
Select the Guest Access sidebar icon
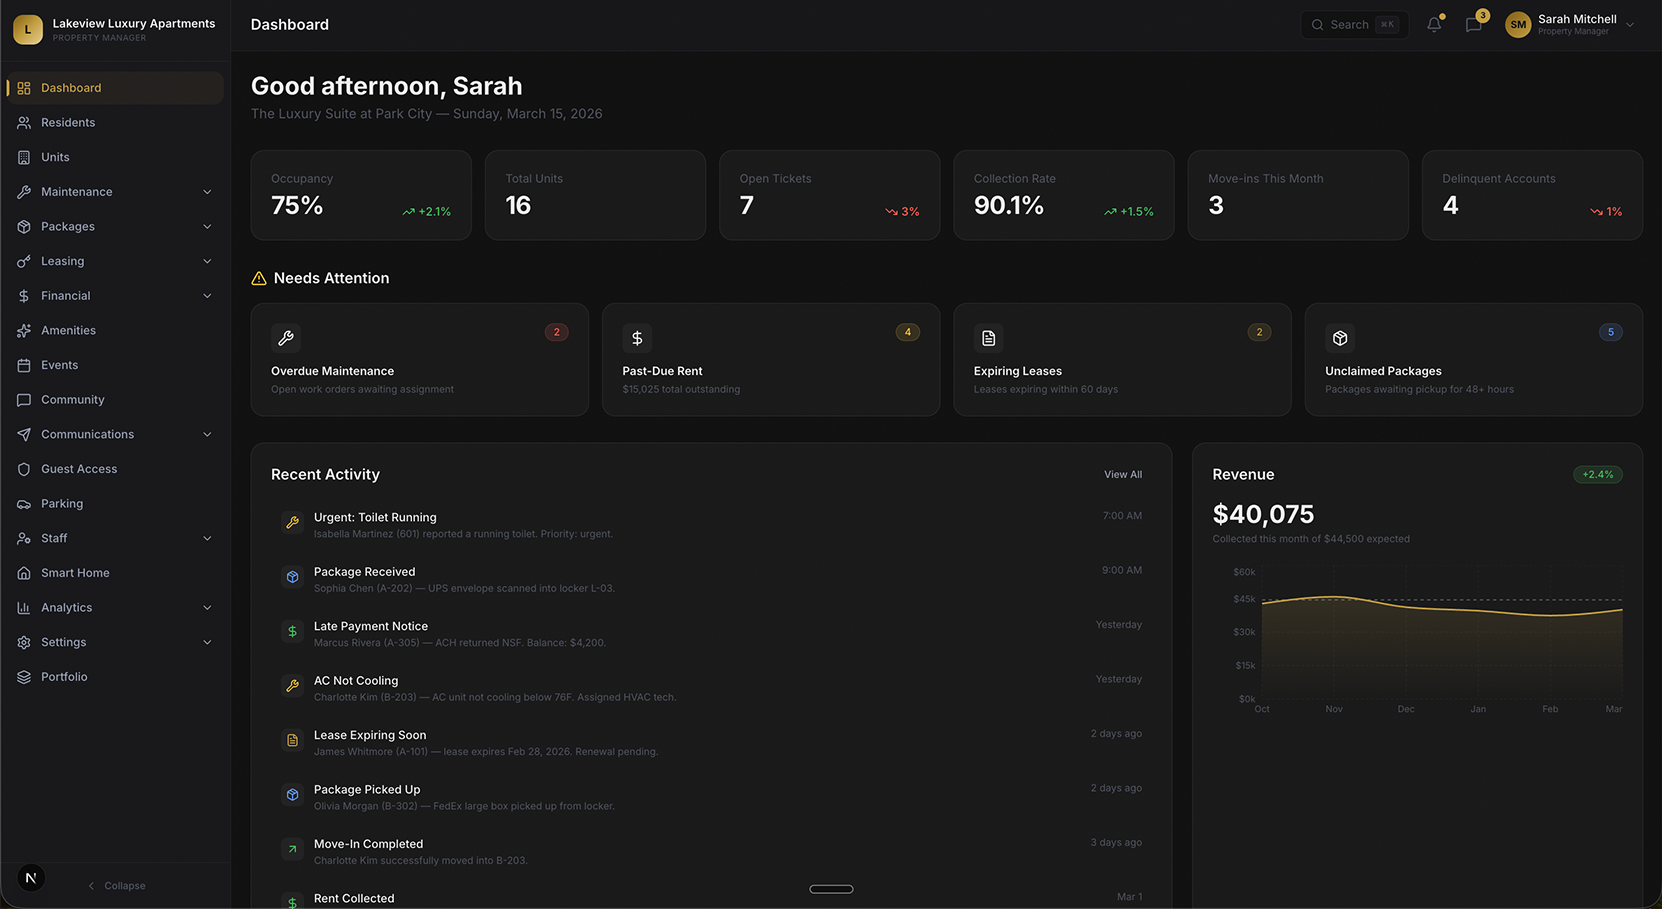pos(22,468)
